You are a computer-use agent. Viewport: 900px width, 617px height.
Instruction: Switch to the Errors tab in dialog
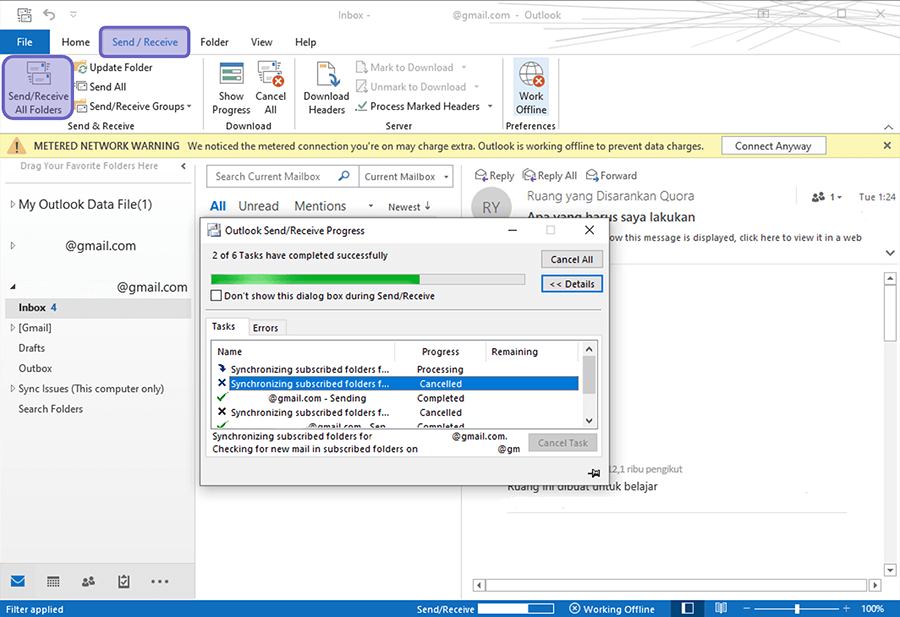[x=265, y=328]
